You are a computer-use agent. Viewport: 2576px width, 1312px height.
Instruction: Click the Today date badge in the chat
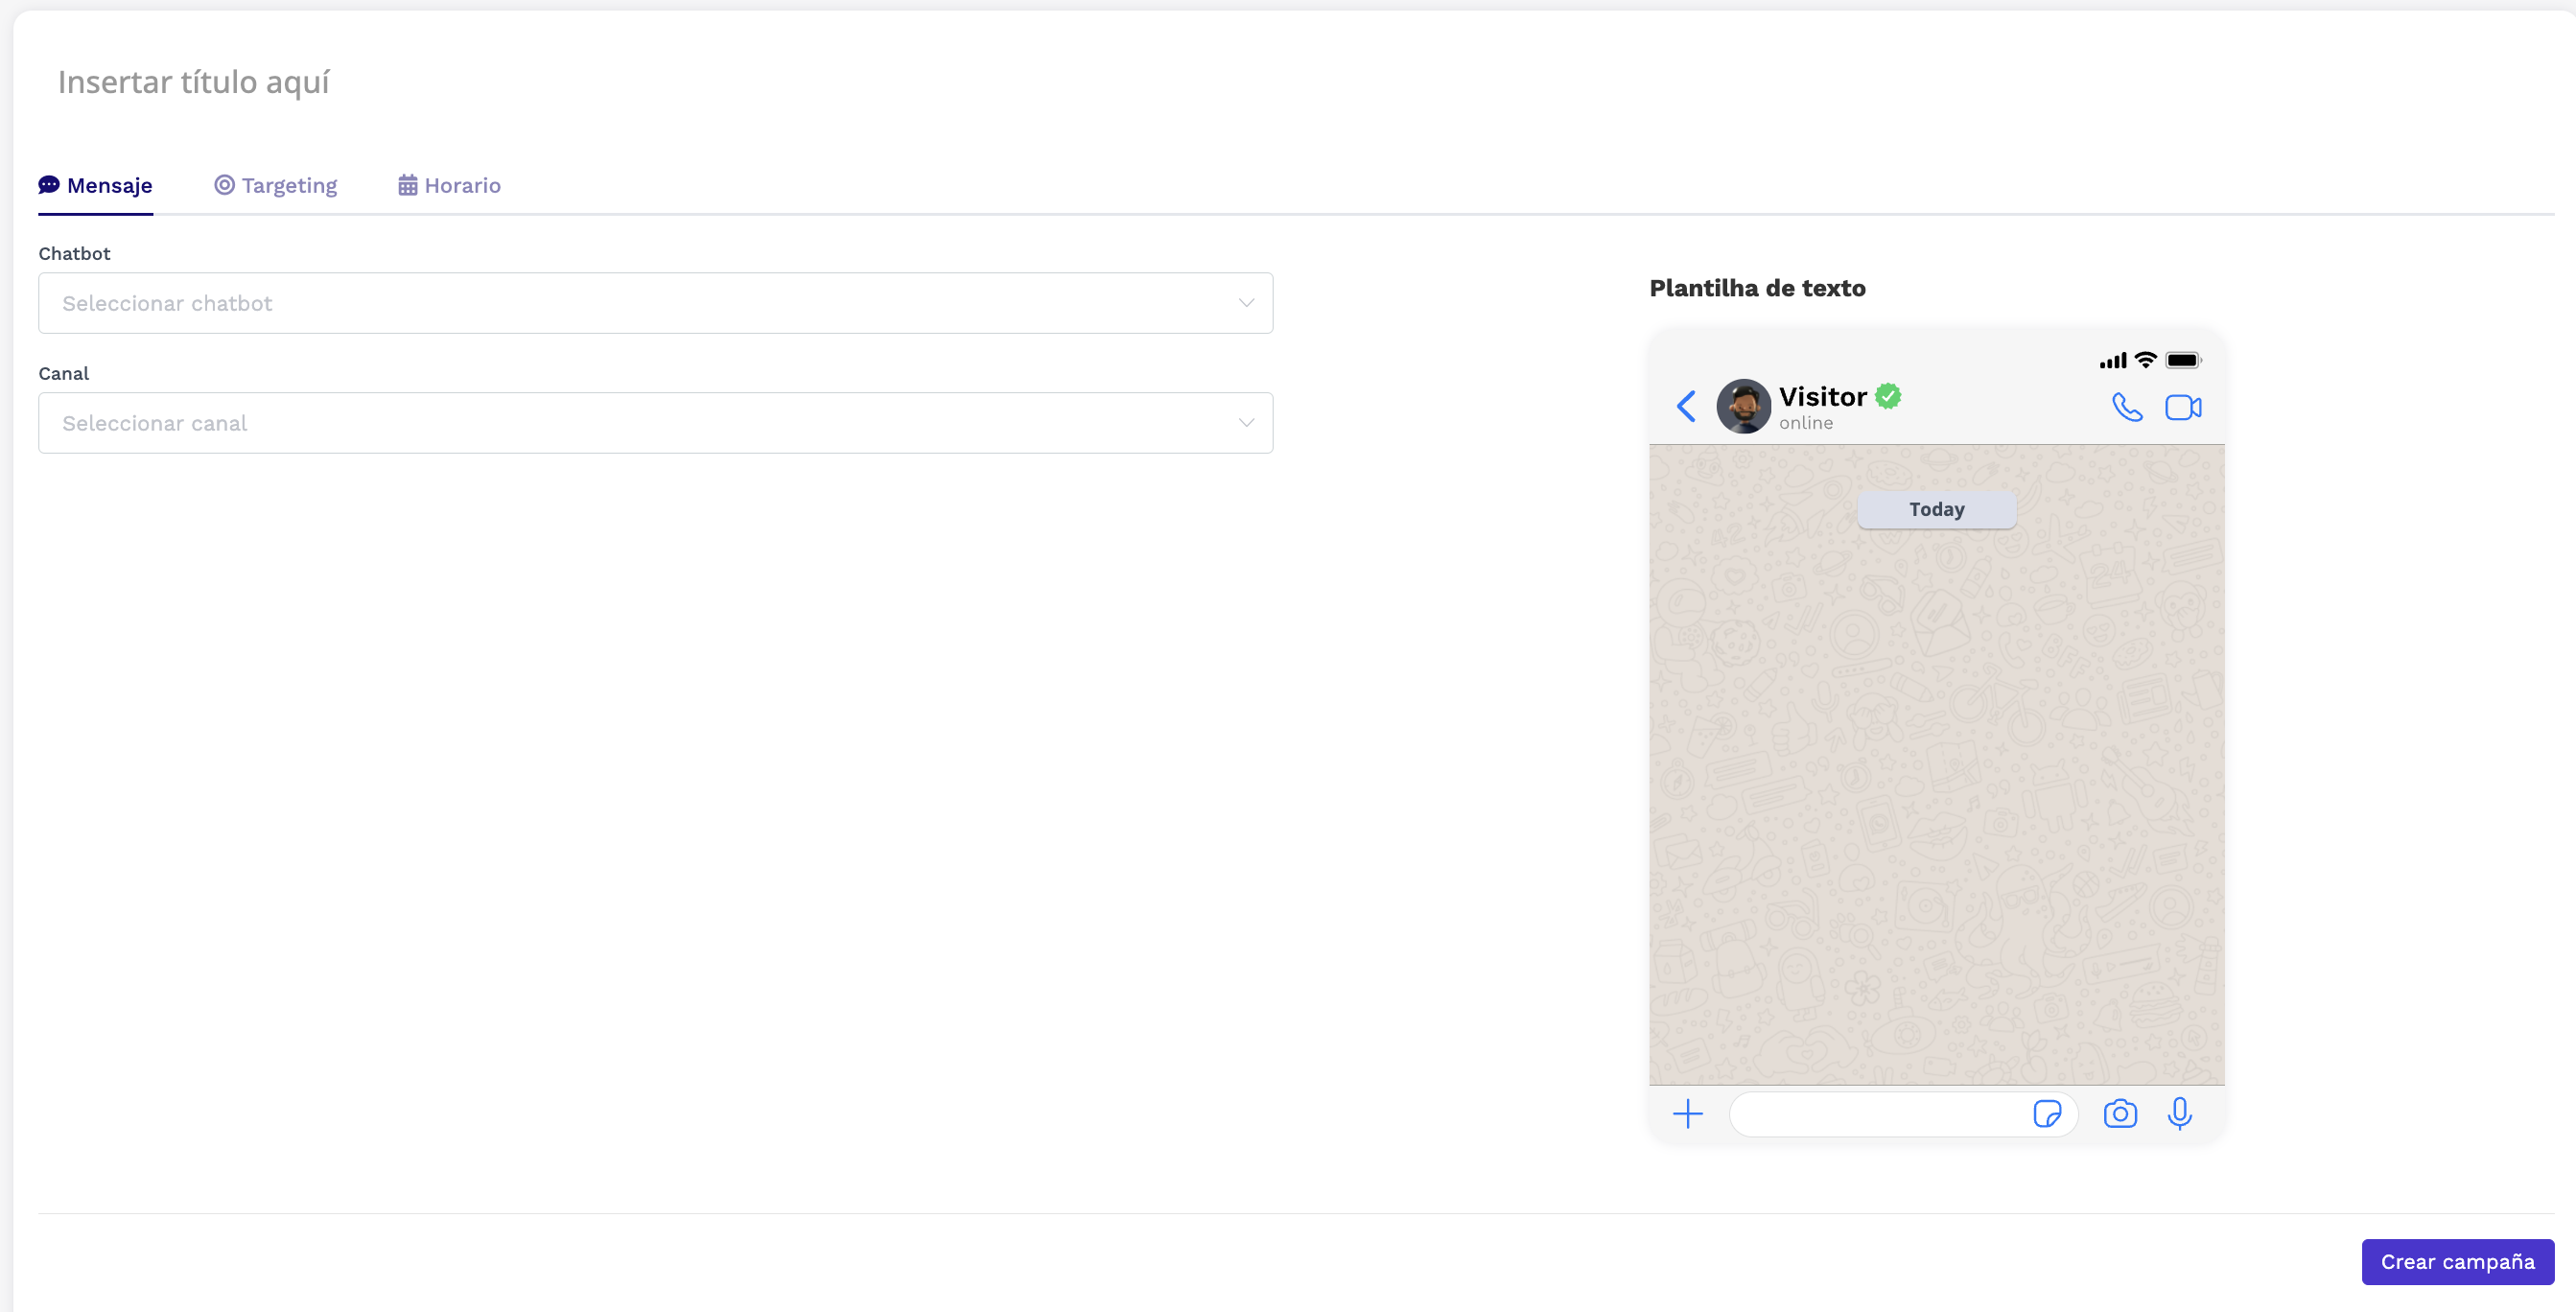pyautogui.click(x=1937, y=509)
